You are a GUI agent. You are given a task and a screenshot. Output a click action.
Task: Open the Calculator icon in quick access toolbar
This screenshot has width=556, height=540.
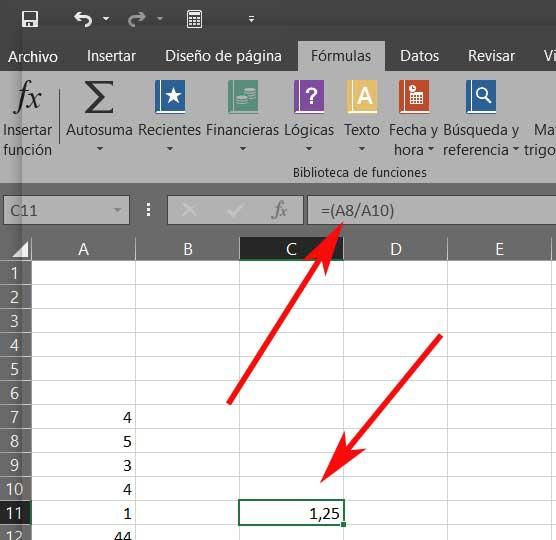pos(194,19)
